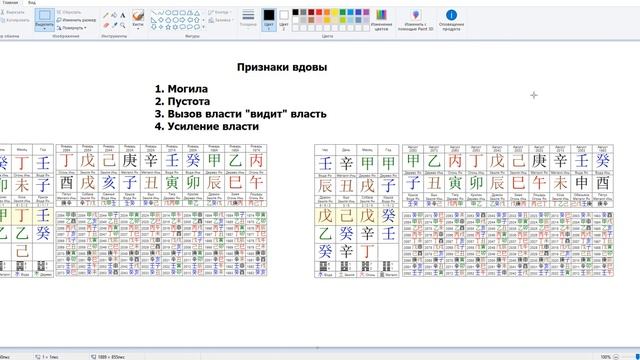Select the Fill with color bucket tool

[114, 15]
